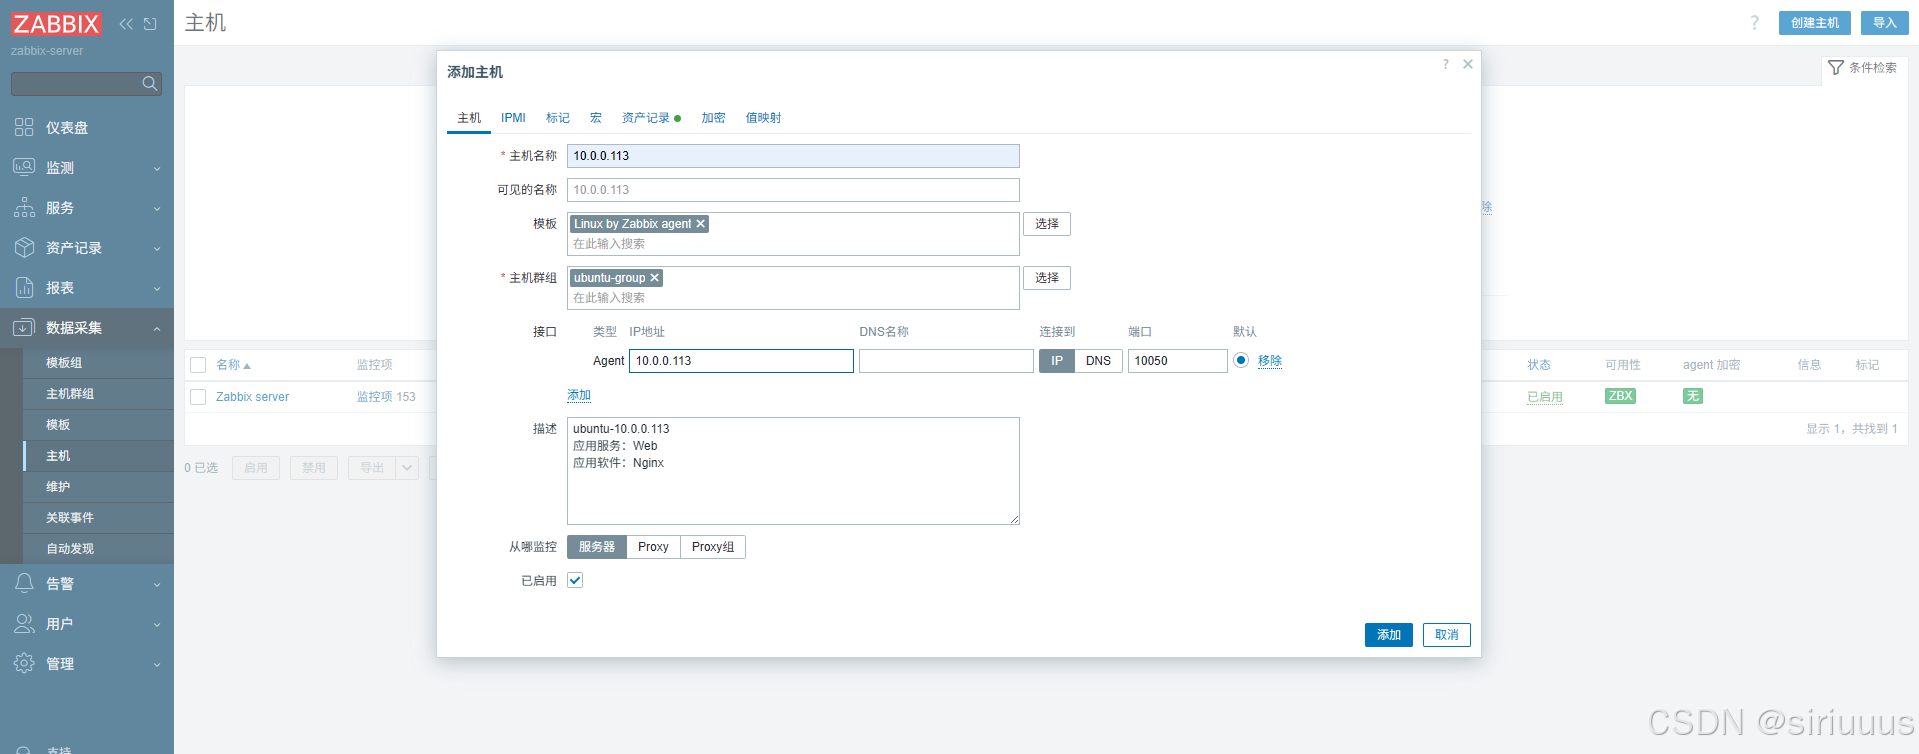Click the Cancel (取消) button
This screenshot has height=754, width=1919.
pyautogui.click(x=1446, y=635)
